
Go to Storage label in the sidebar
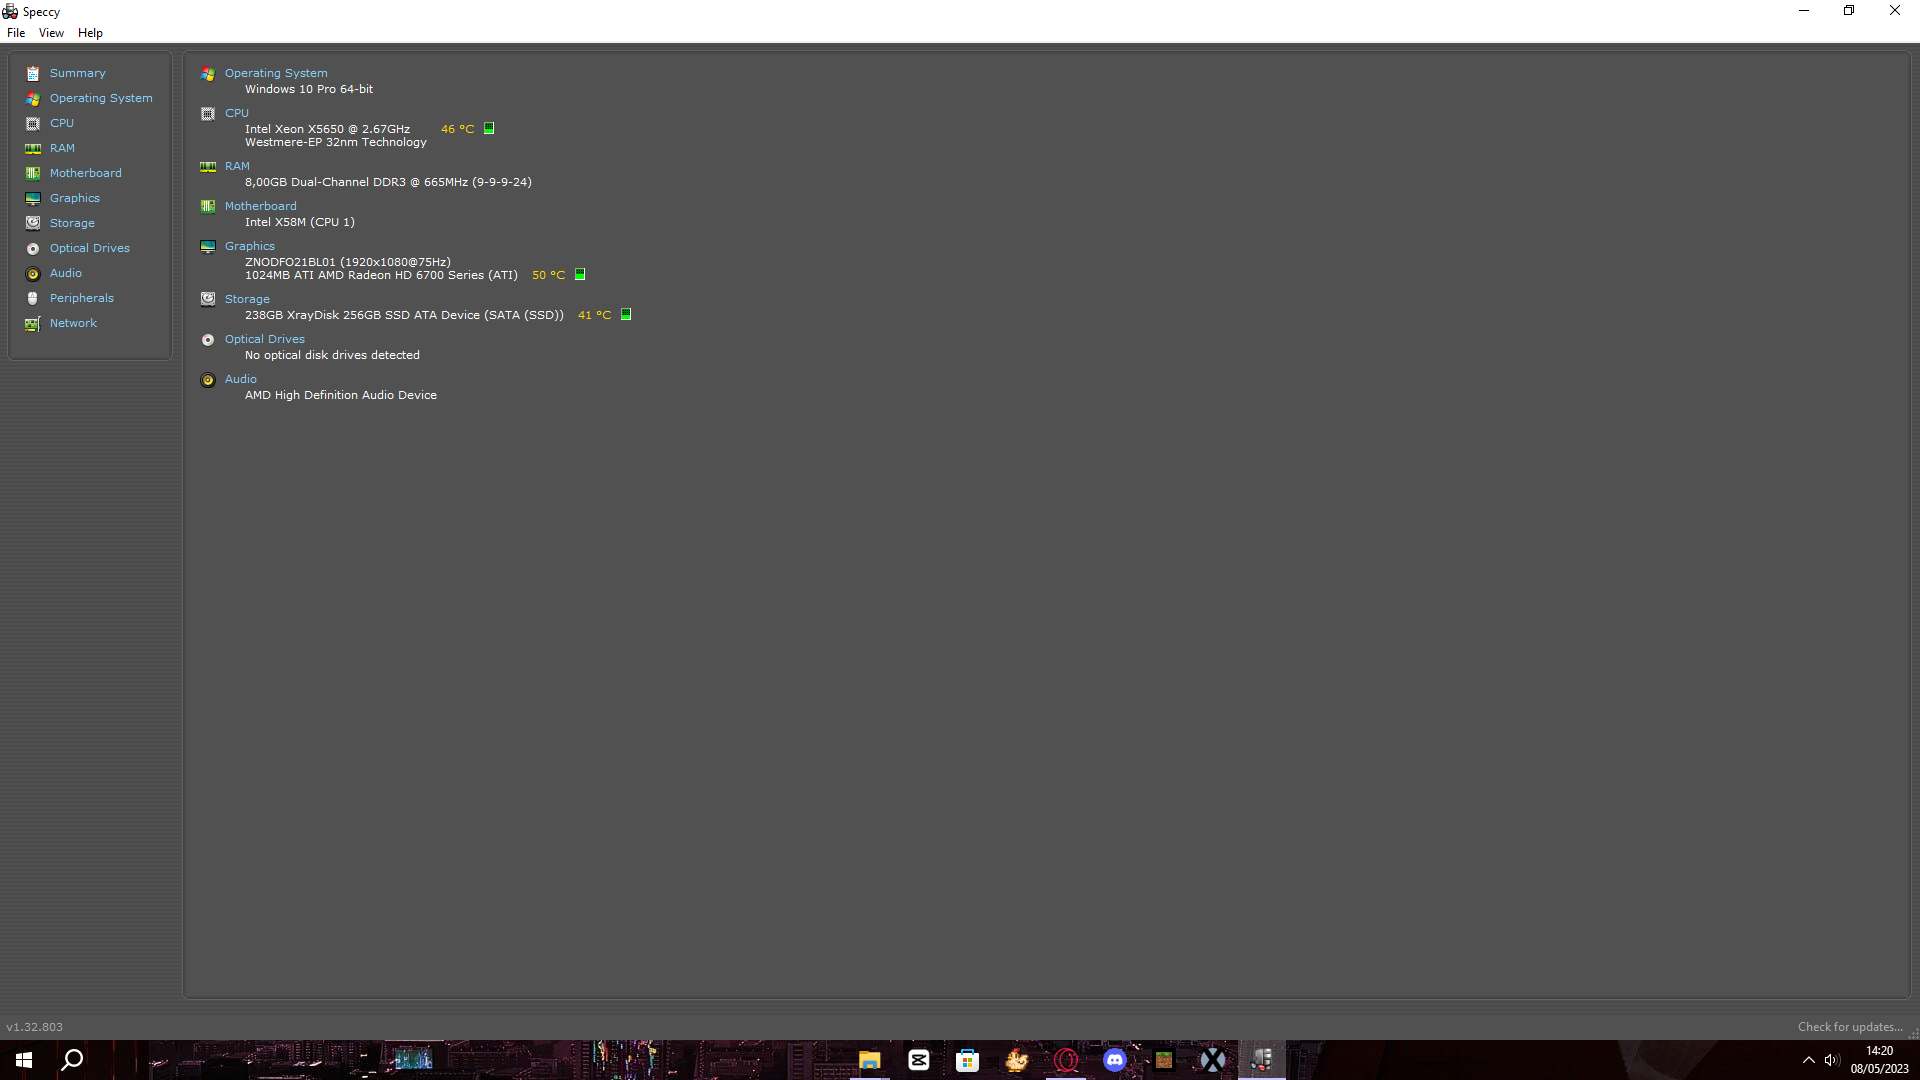(72, 223)
